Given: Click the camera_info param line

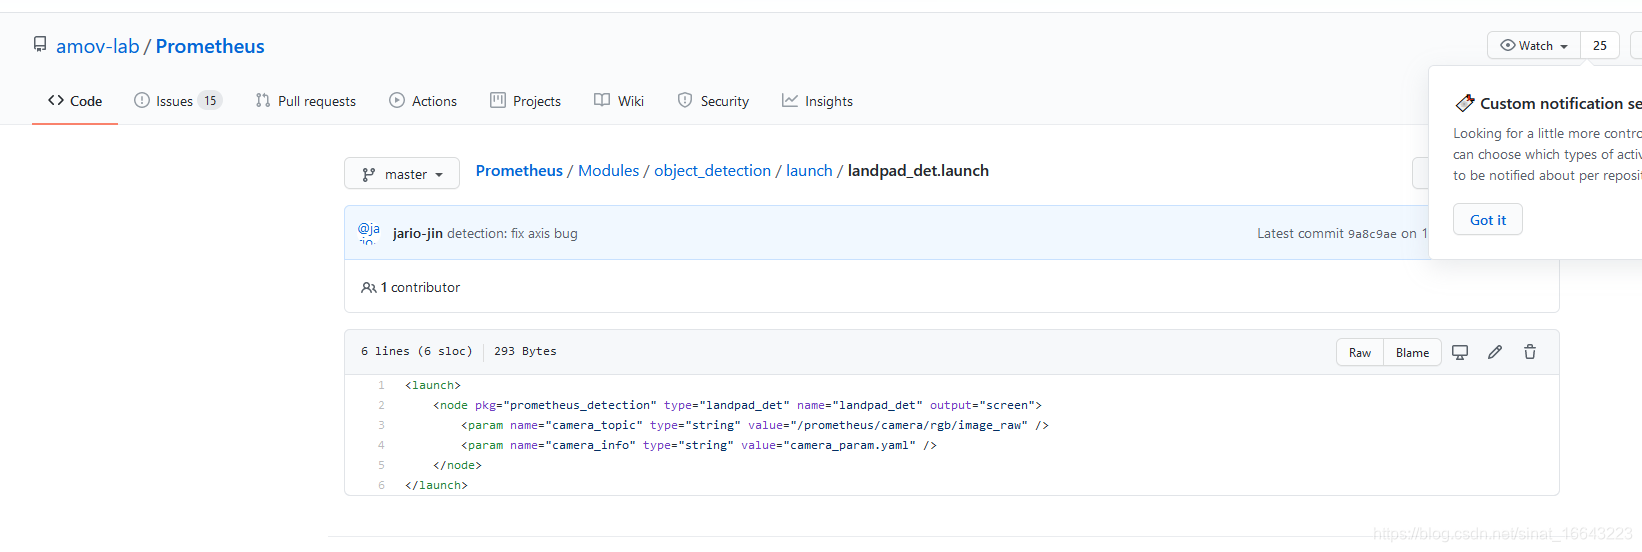Looking at the screenshot, I should pyautogui.click(x=699, y=445).
